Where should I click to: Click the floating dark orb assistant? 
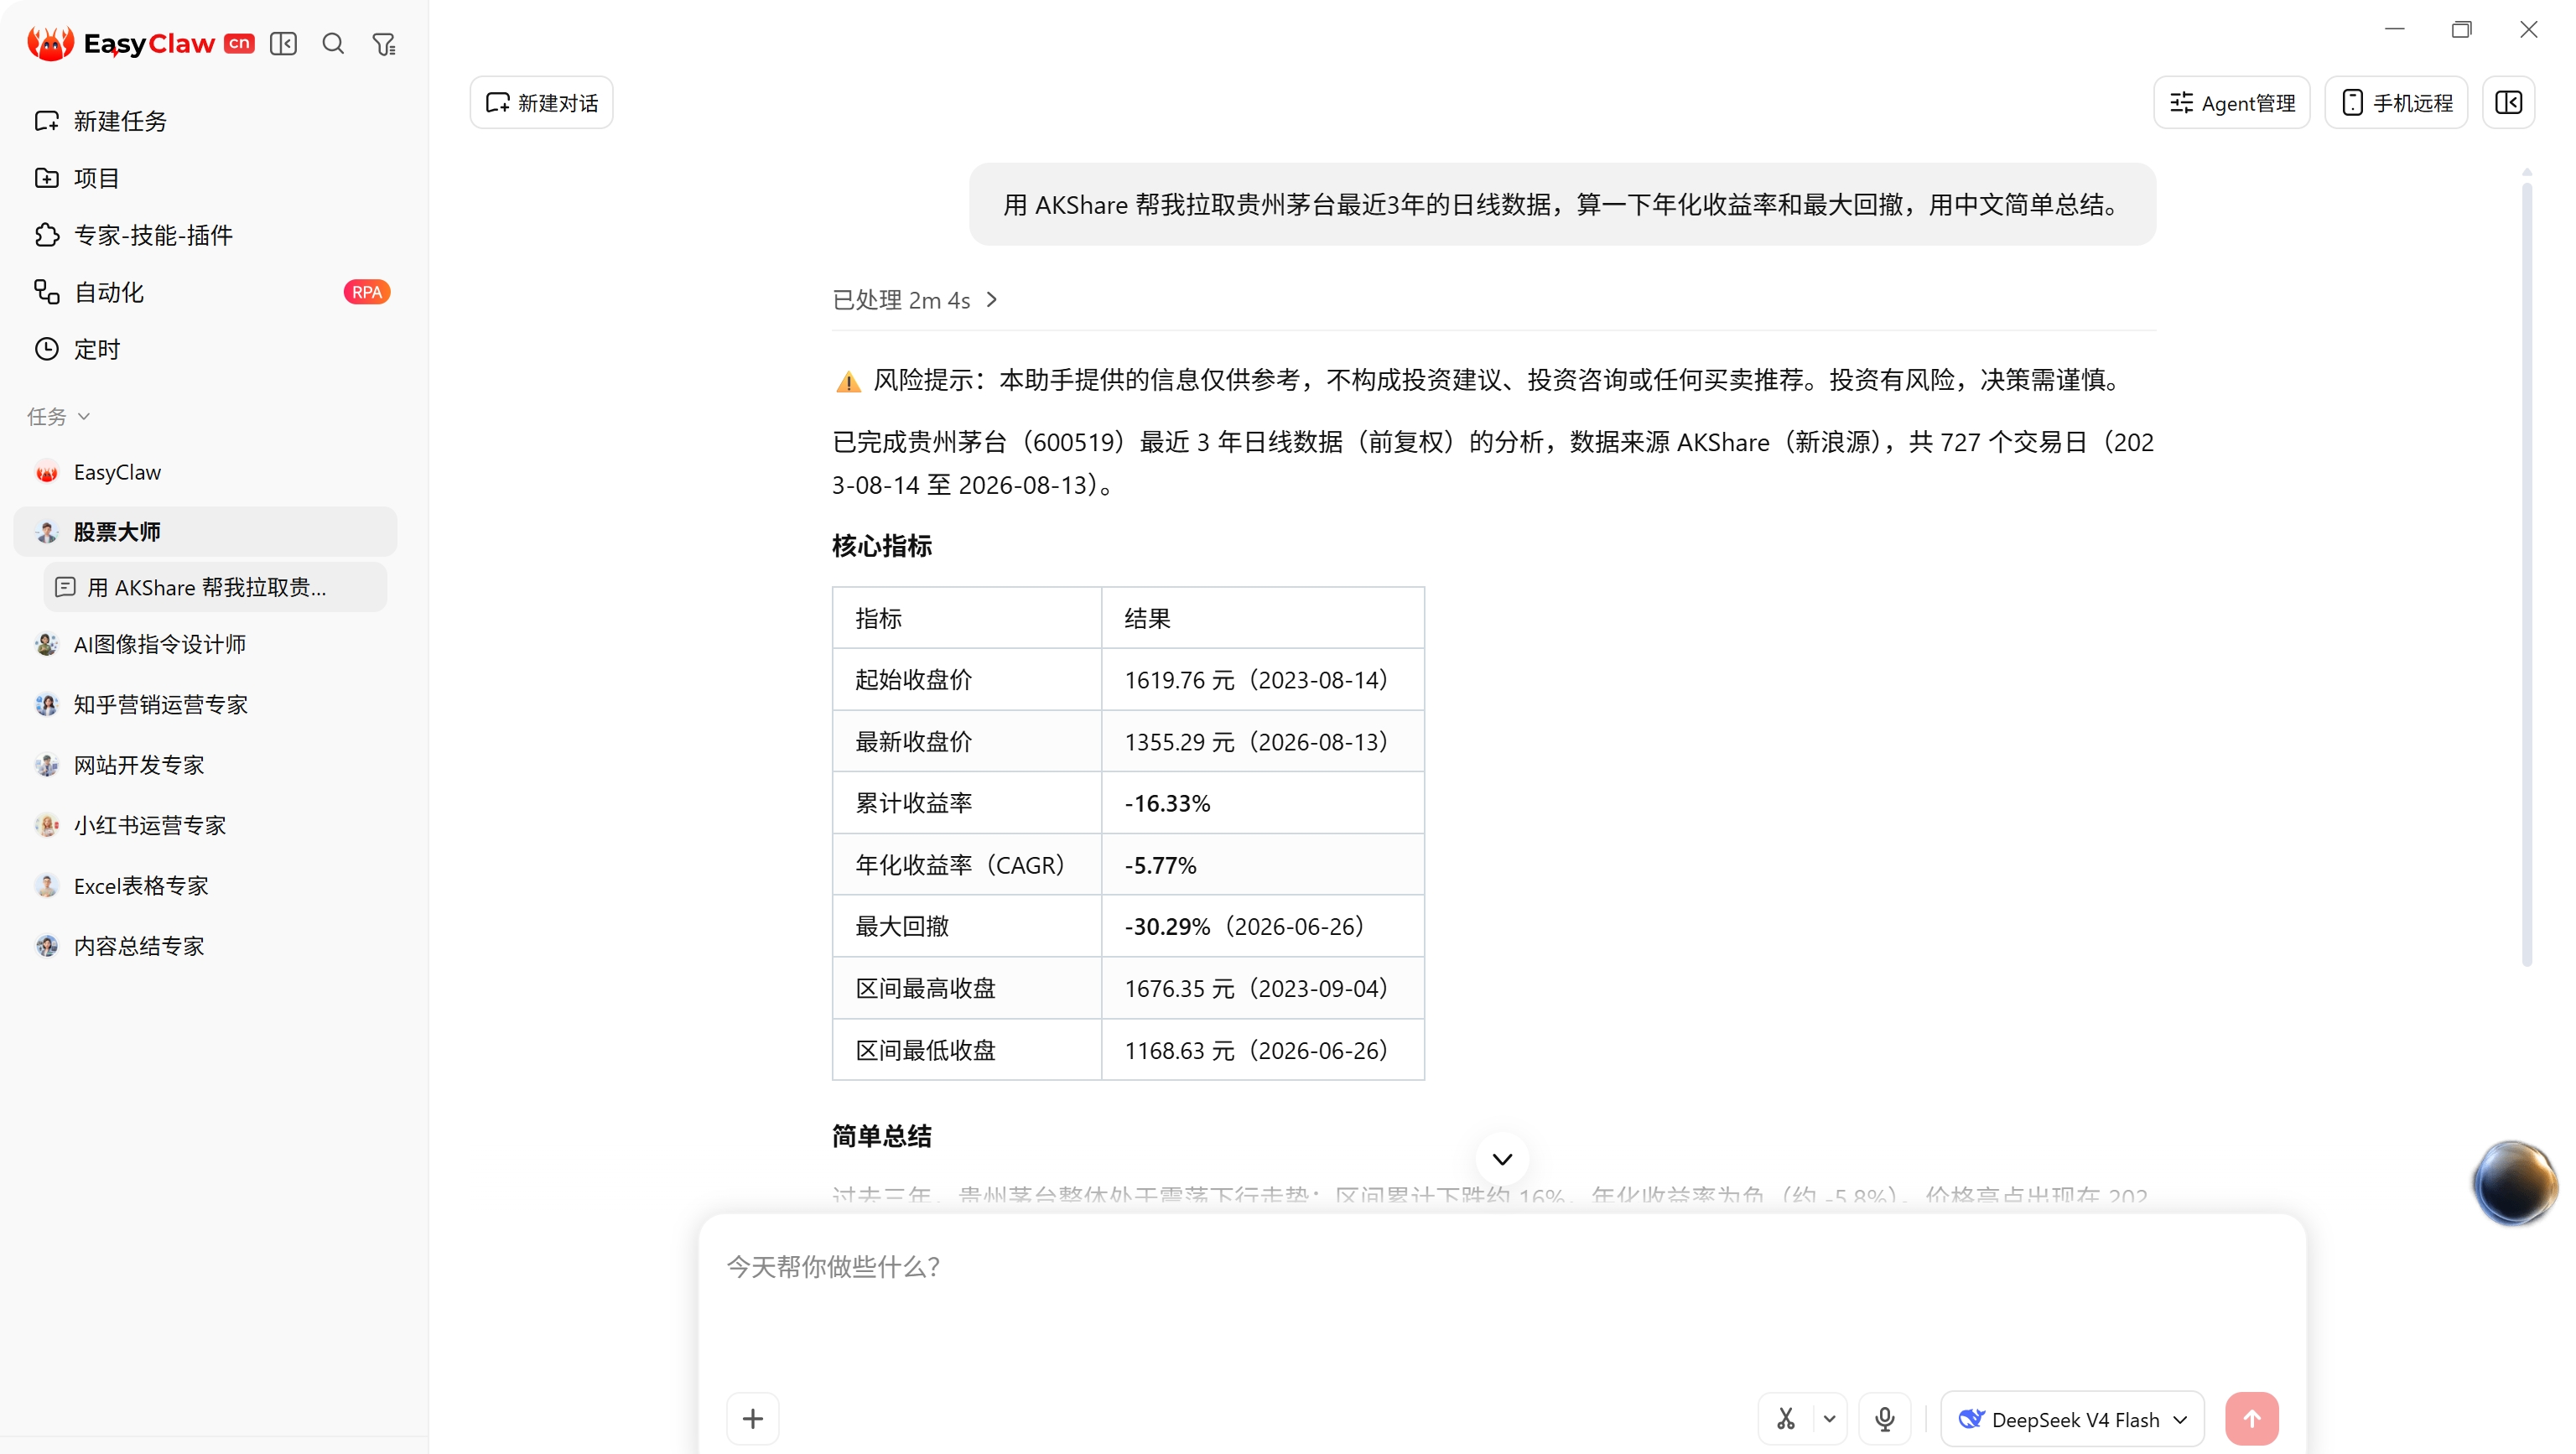click(x=2513, y=1183)
